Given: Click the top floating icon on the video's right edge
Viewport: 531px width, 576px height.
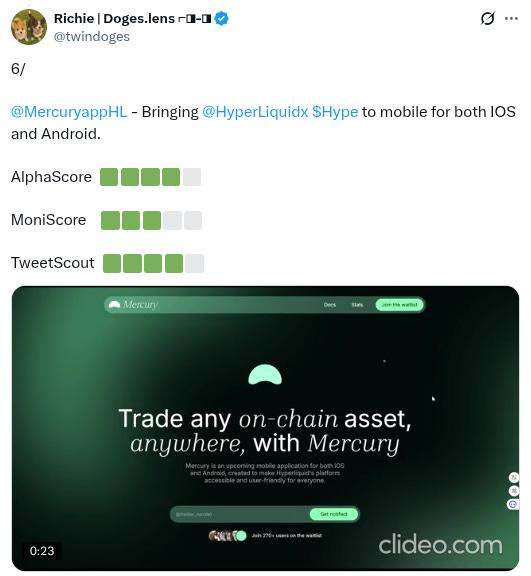Looking at the screenshot, I should 514,477.
